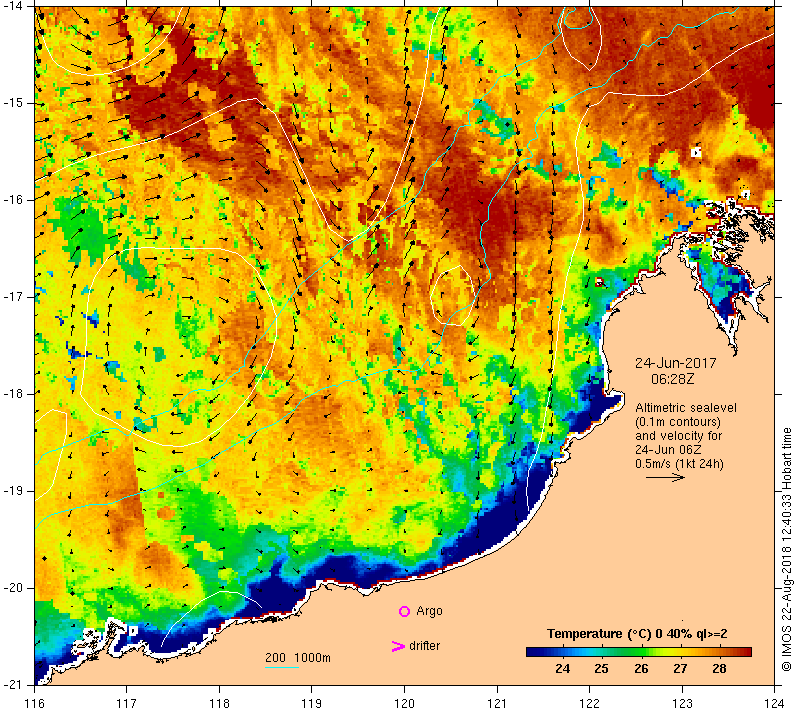Click the '1000m' isobath depth label
Viewport: 800px width, 710px height.
coord(312,658)
